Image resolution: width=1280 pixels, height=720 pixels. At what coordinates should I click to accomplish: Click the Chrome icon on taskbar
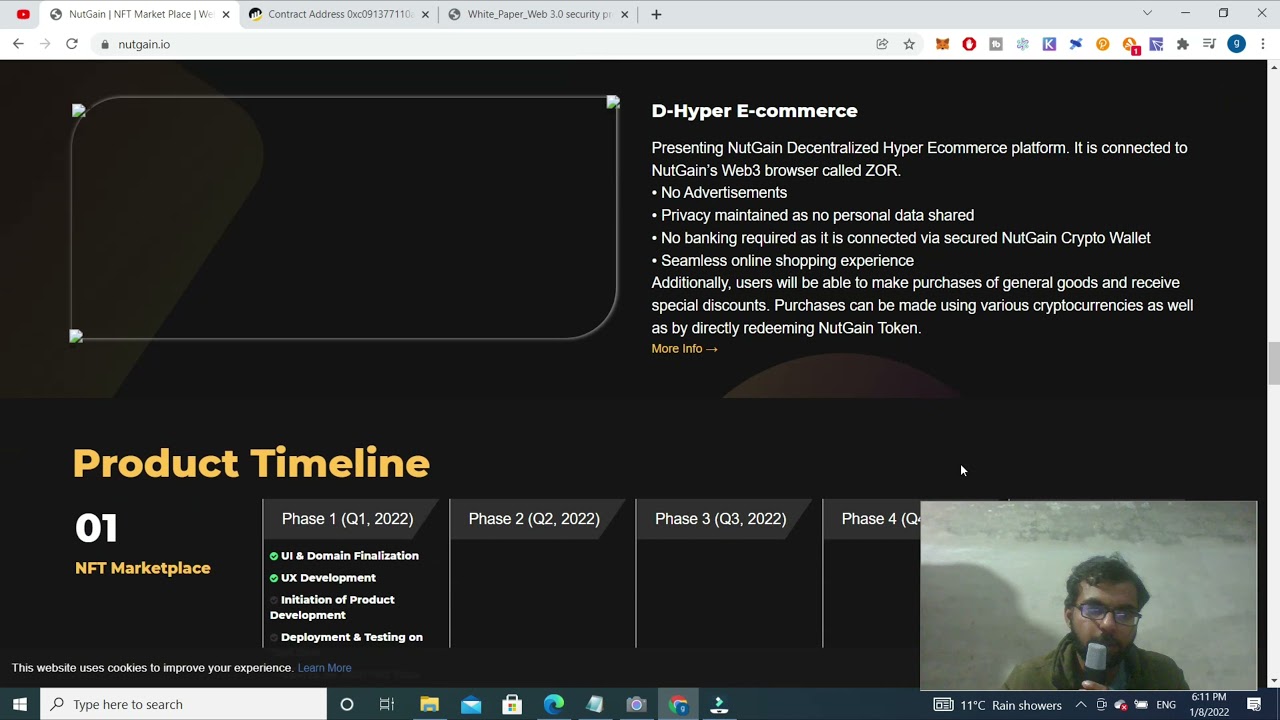(678, 704)
